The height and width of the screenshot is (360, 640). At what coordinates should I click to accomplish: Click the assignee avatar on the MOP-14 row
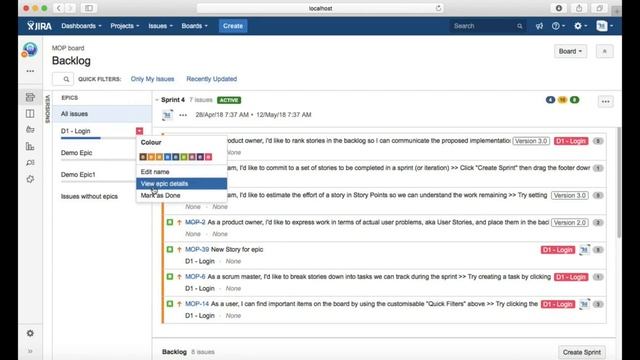click(584, 304)
